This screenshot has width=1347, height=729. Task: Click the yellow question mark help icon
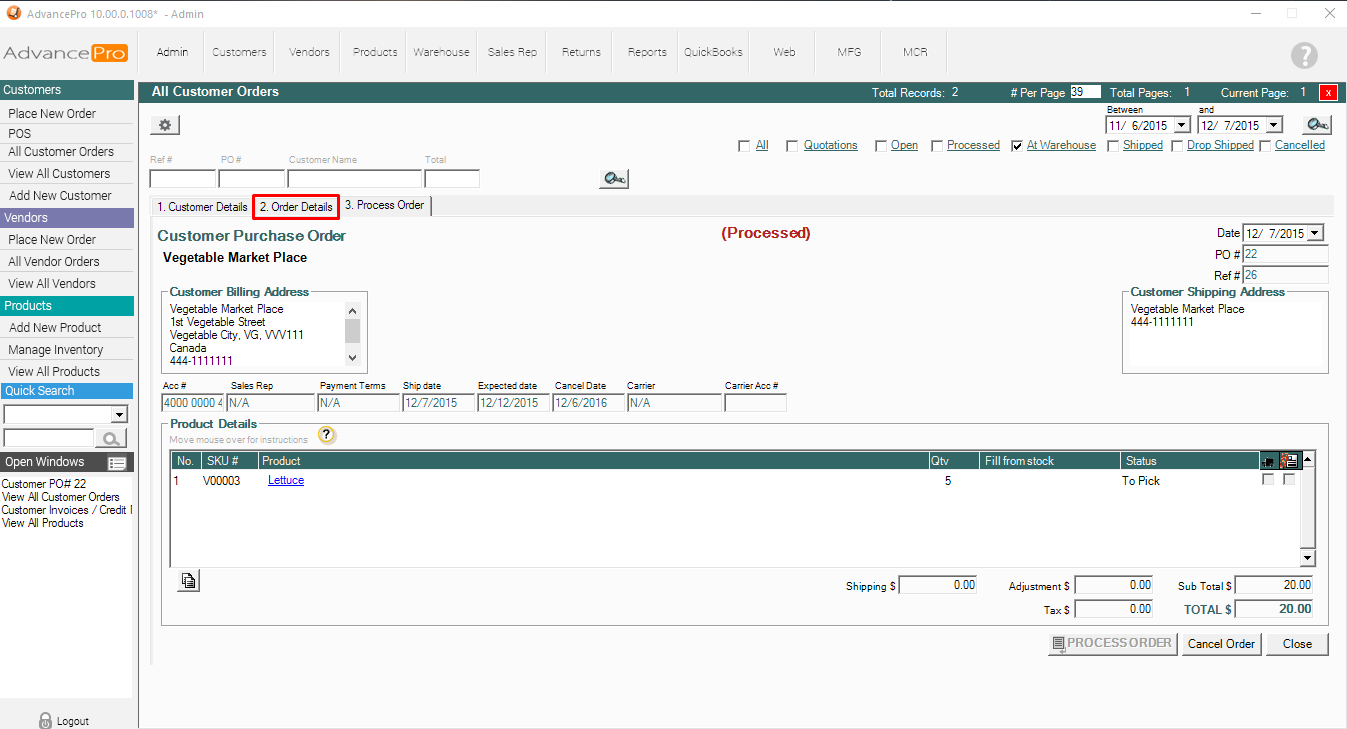326,435
